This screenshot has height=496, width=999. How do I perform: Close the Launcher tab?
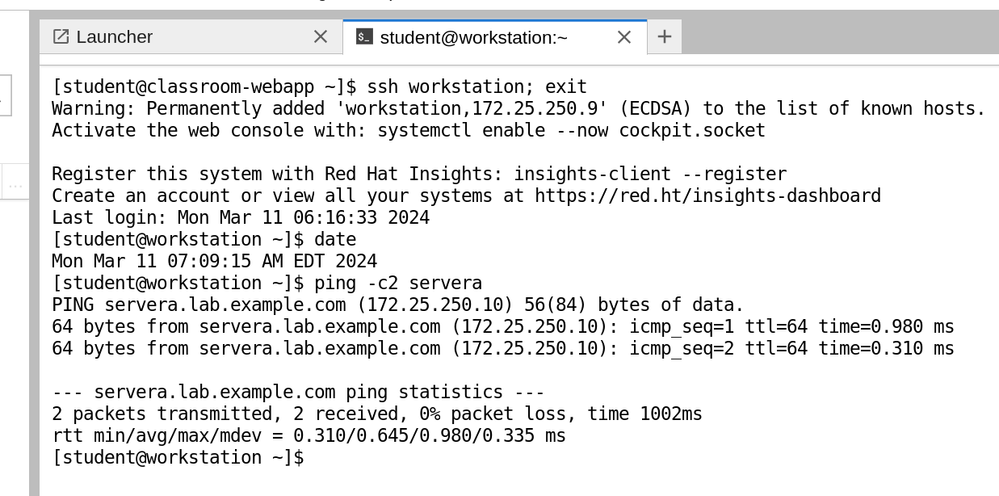tap(320, 37)
